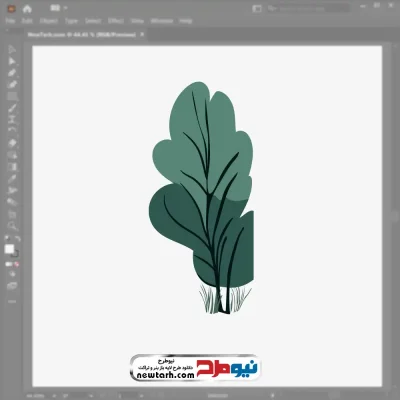The image size is (400, 400).
Task: Set color to None swatch
Action: tap(17, 264)
